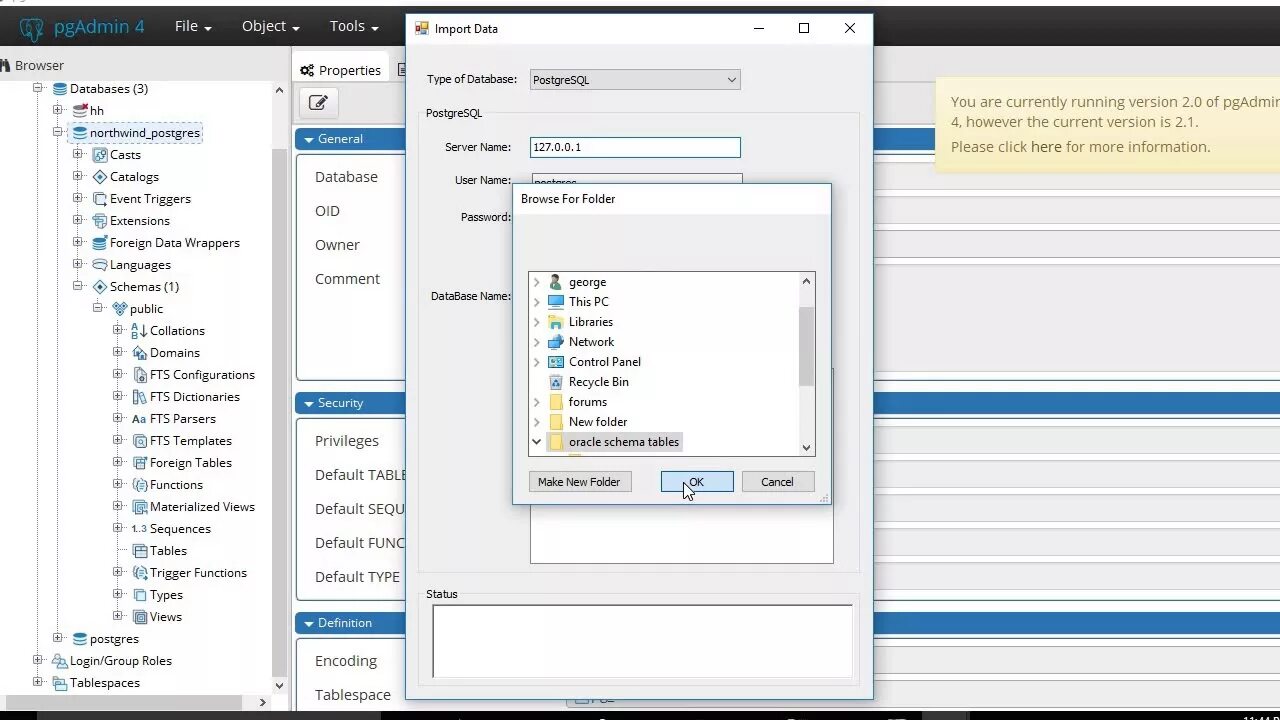Select Network in the folder tree
1280x720 pixels.
tap(591, 342)
